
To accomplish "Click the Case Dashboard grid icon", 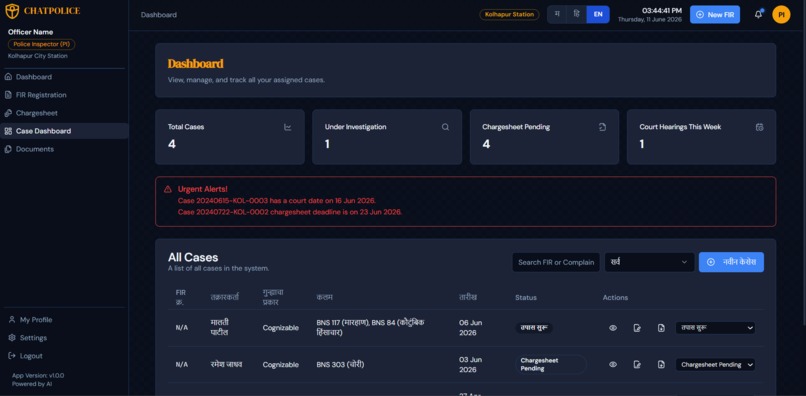I will coord(8,131).
